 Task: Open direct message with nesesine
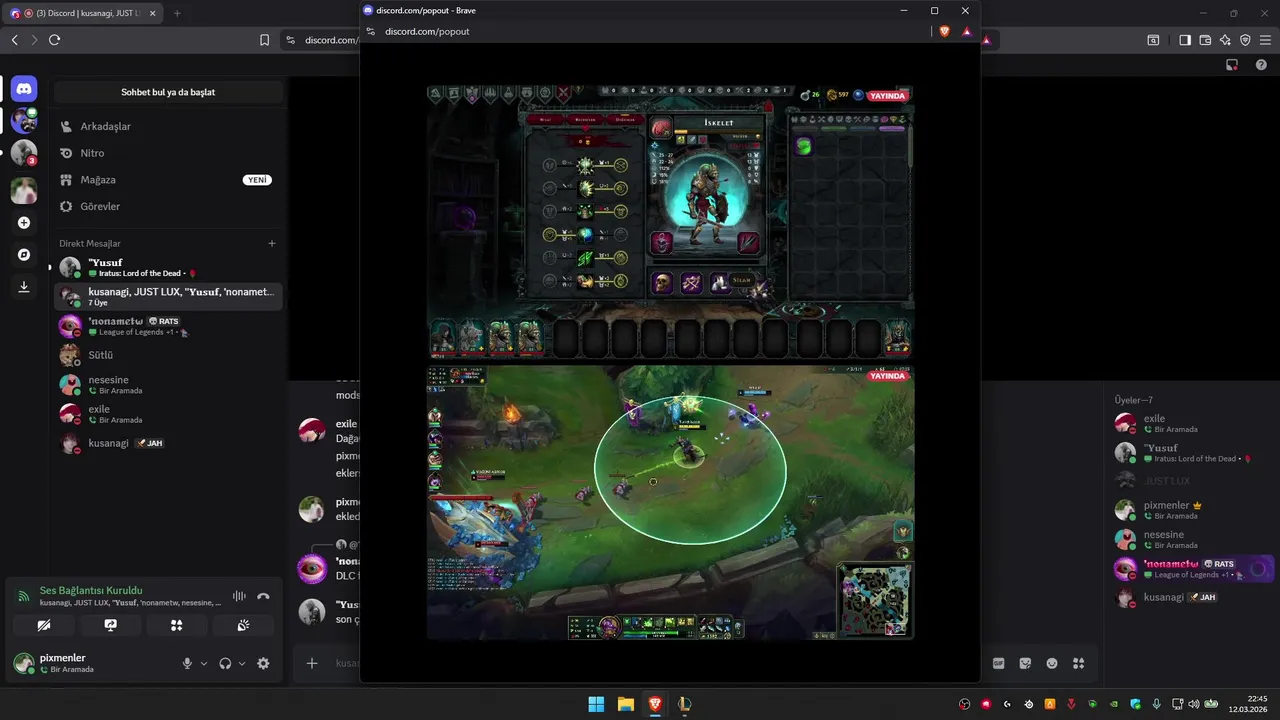[x=168, y=385]
